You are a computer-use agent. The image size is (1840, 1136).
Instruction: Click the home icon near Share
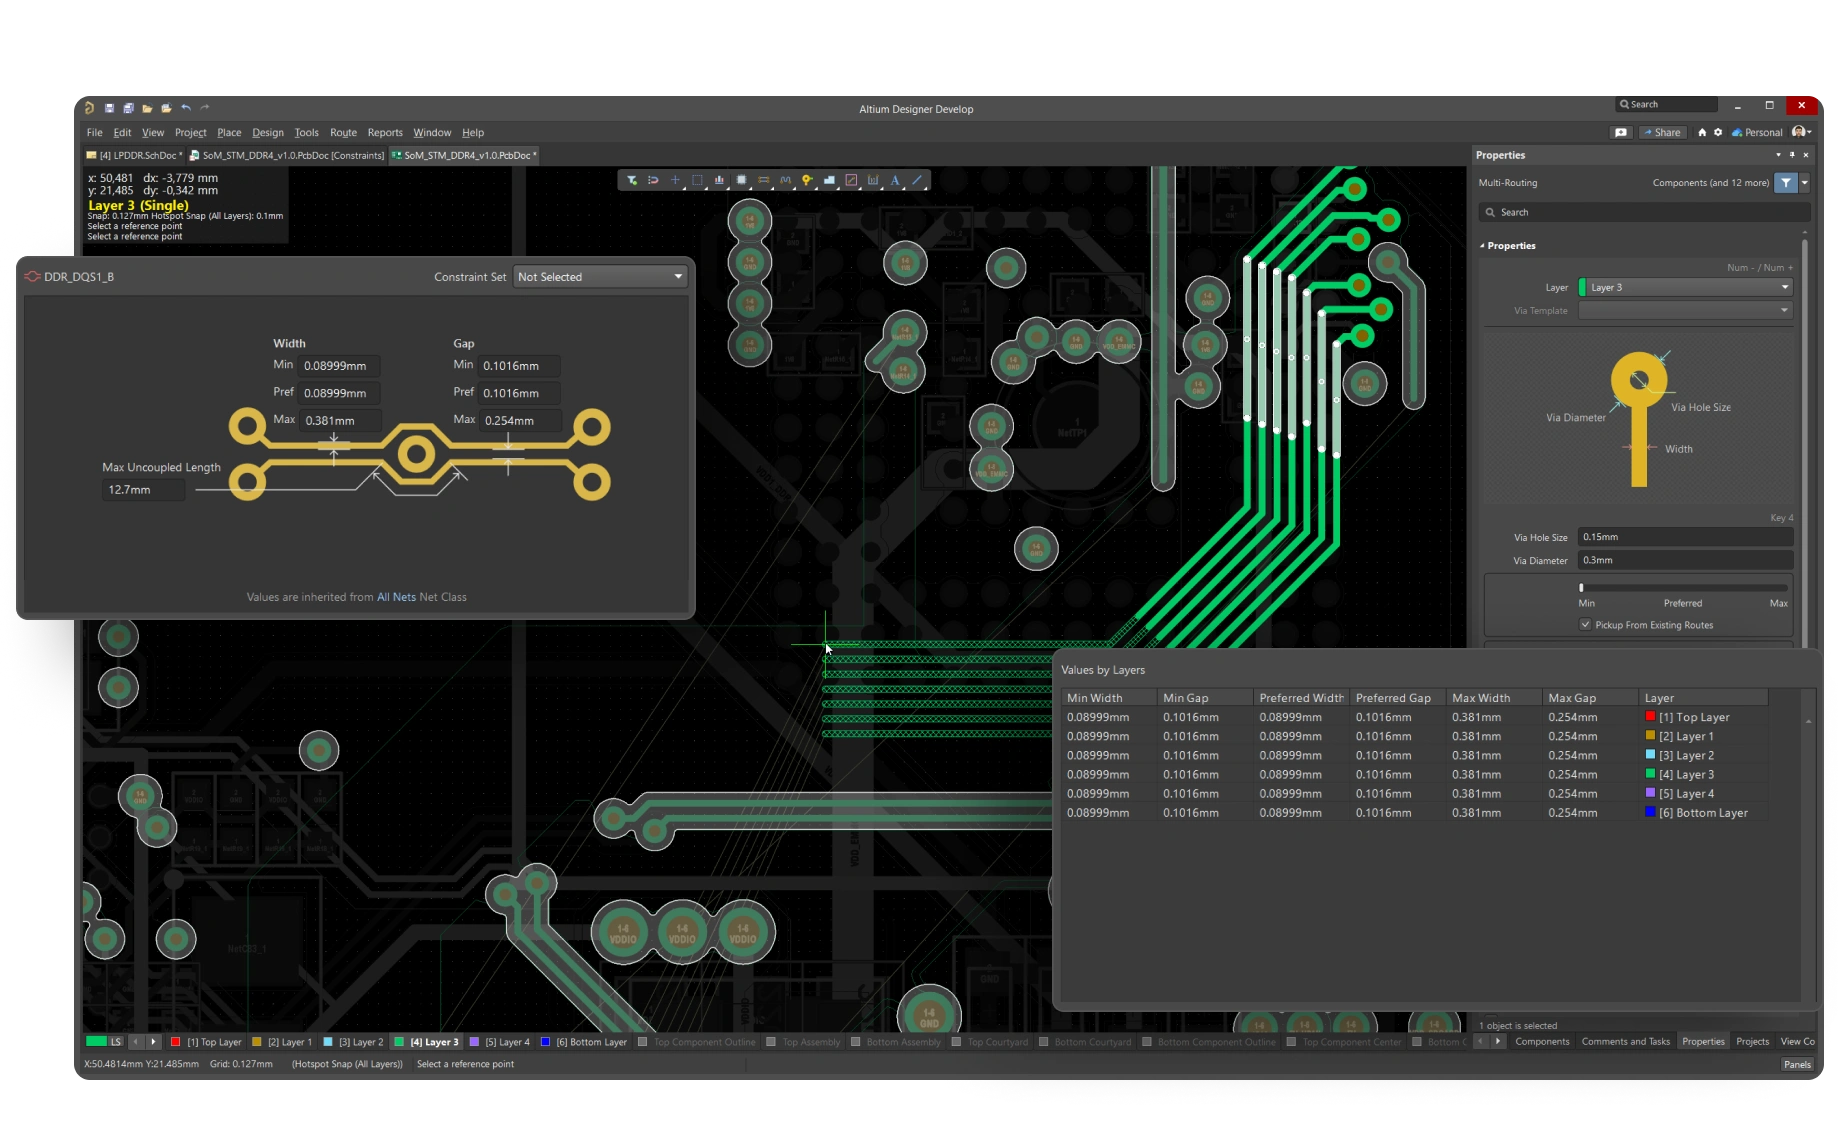pos(1702,132)
